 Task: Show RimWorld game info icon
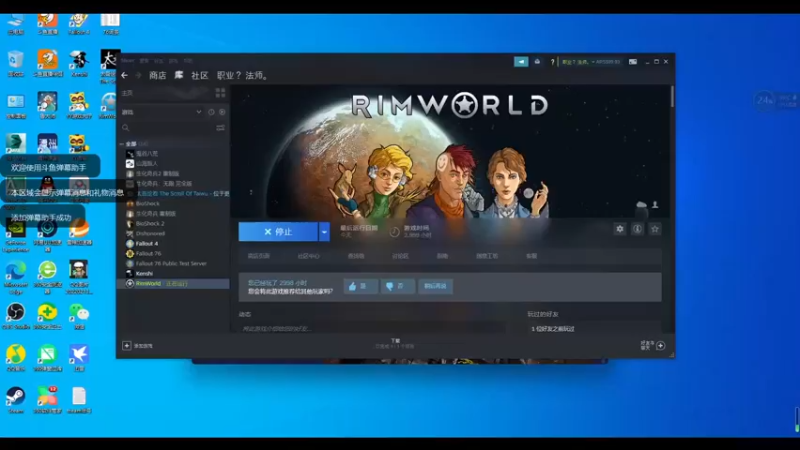(x=637, y=229)
